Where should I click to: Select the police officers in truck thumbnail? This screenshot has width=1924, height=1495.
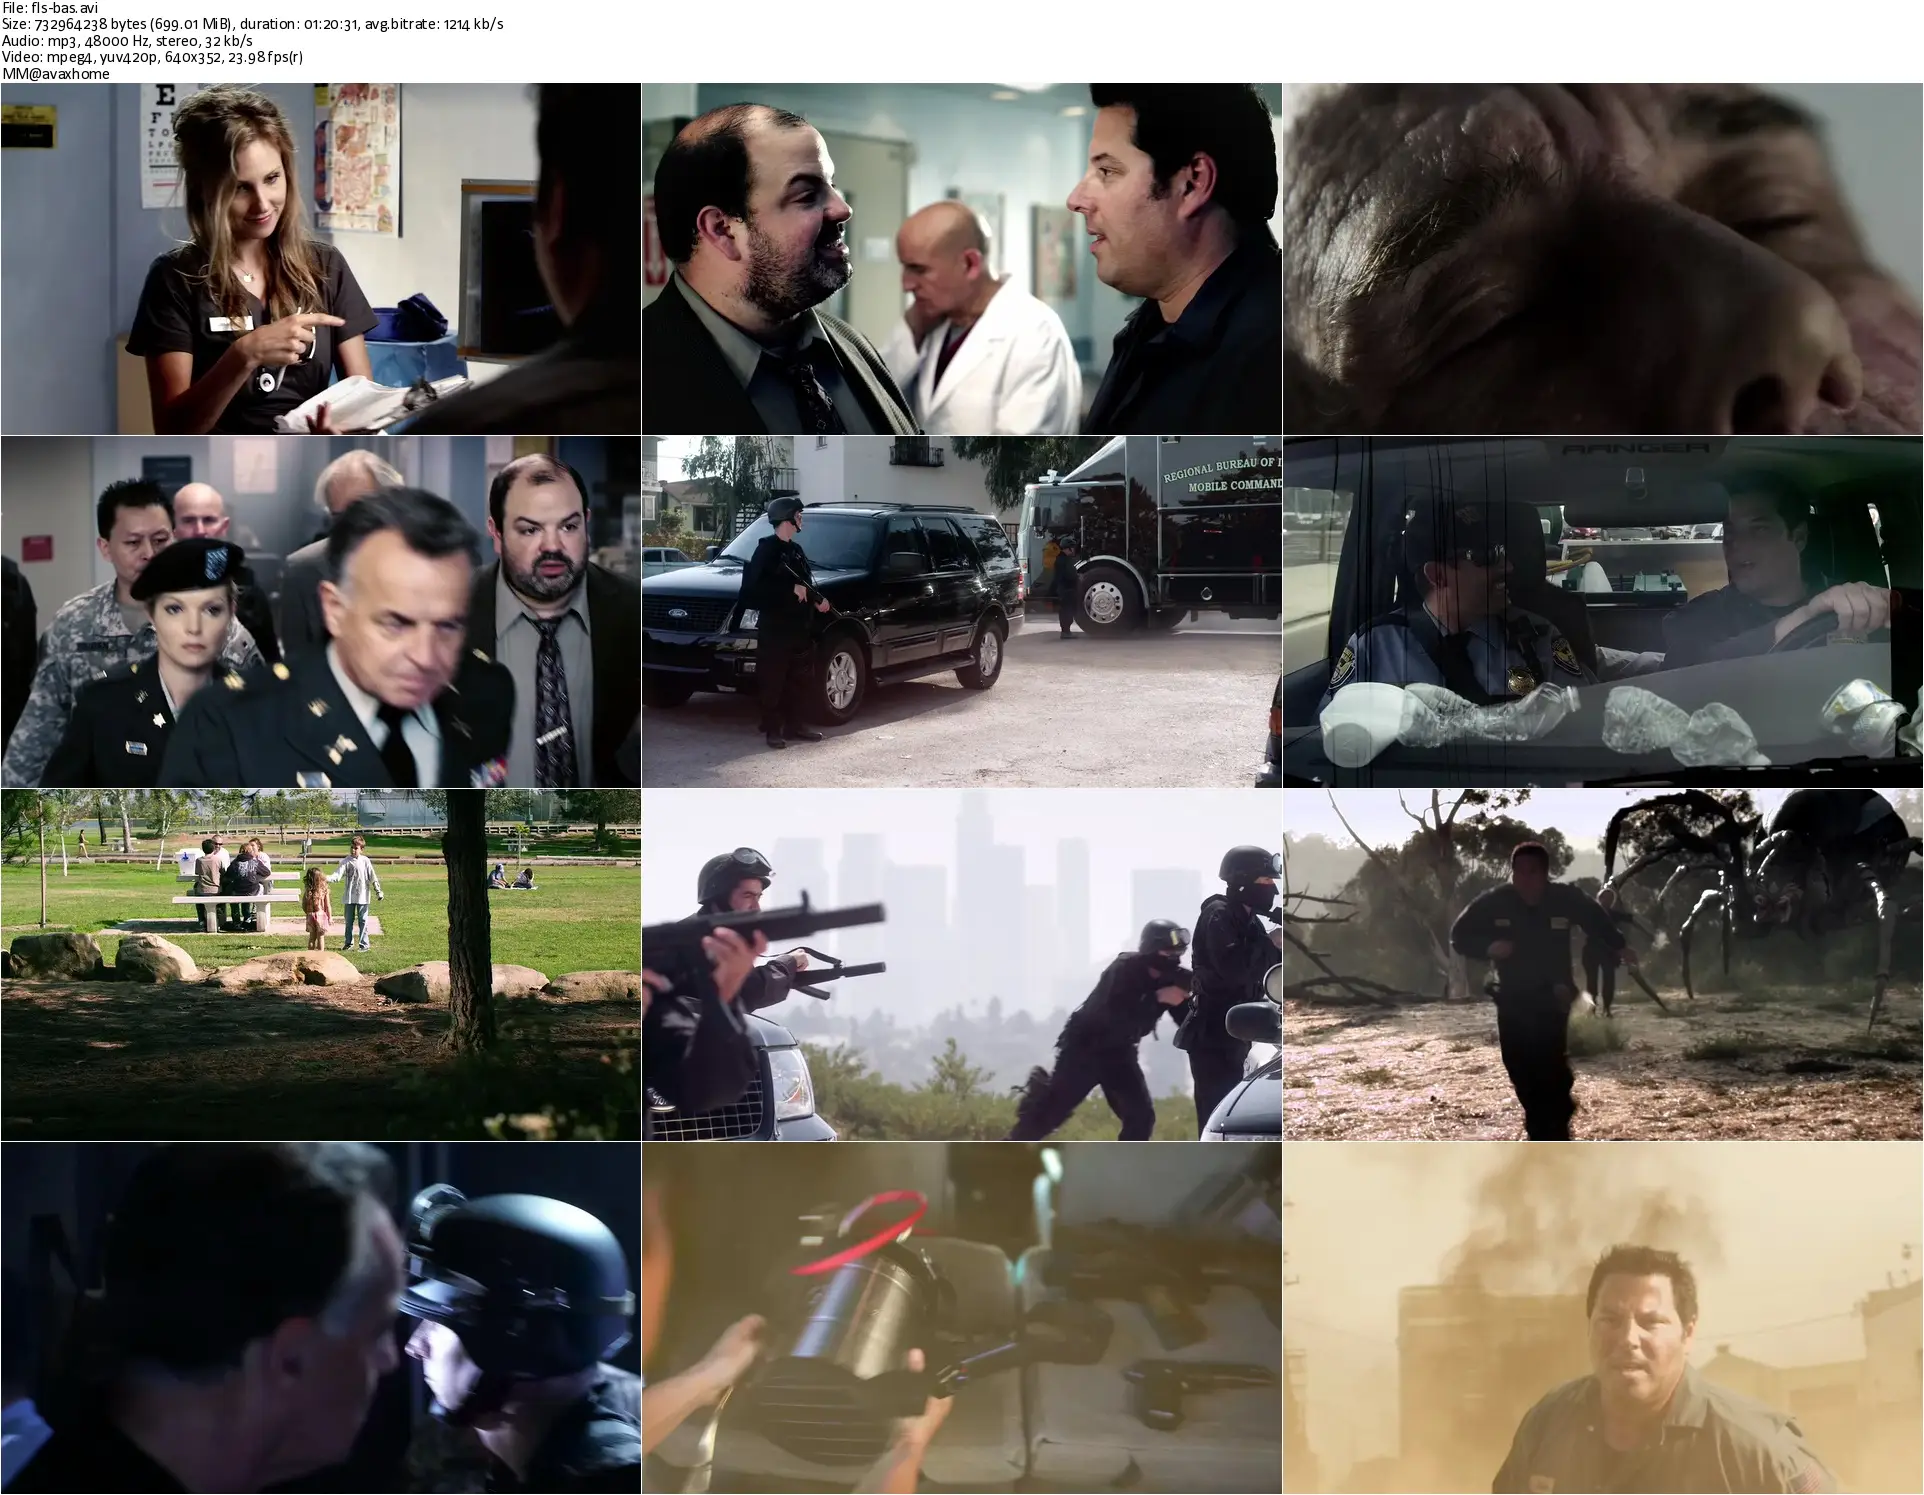click(x=1602, y=611)
